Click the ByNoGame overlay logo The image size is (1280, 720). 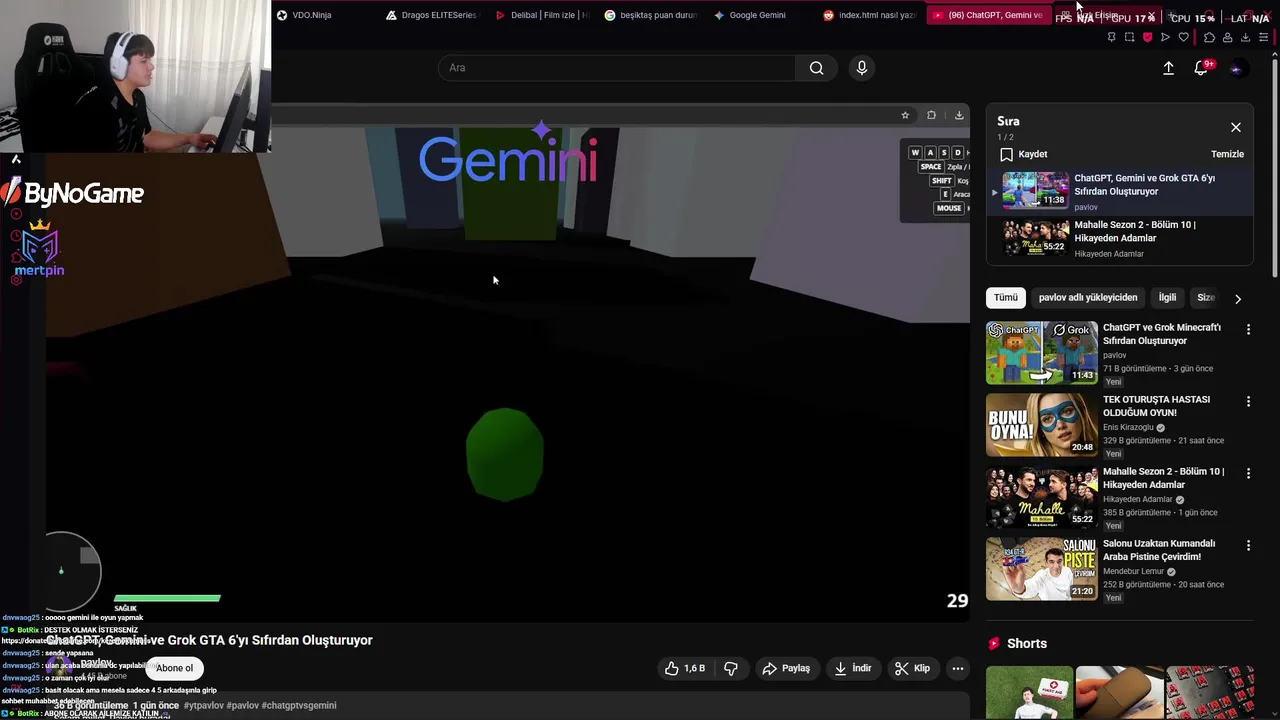click(73, 193)
